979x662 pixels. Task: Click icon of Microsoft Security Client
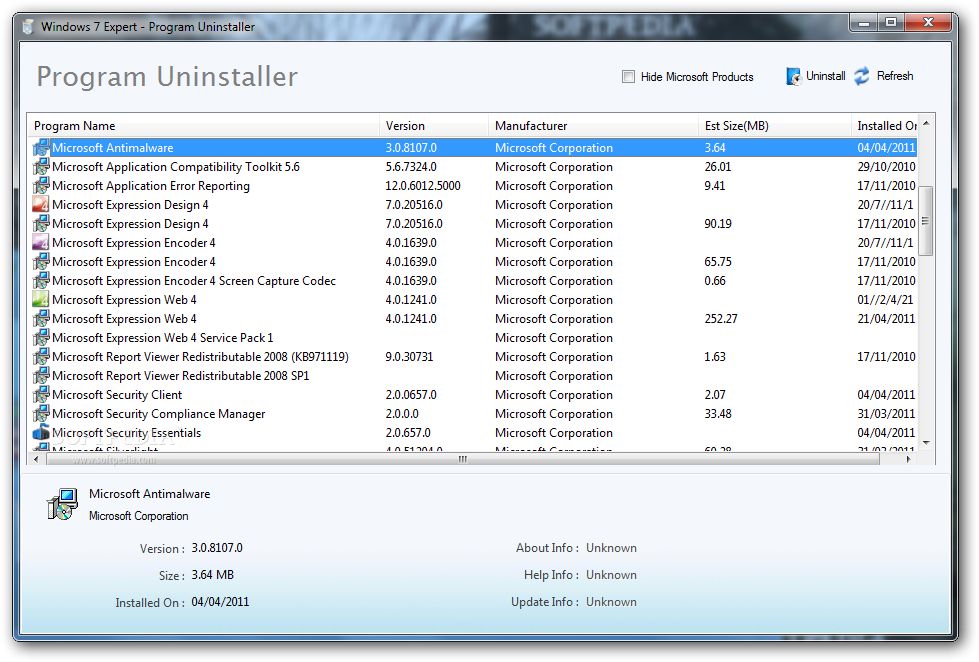[41, 395]
